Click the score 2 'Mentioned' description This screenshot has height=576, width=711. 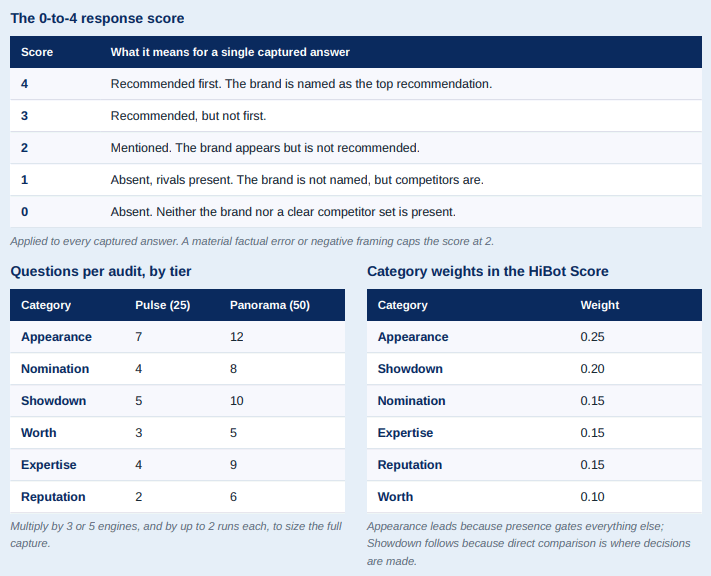(x=265, y=148)
